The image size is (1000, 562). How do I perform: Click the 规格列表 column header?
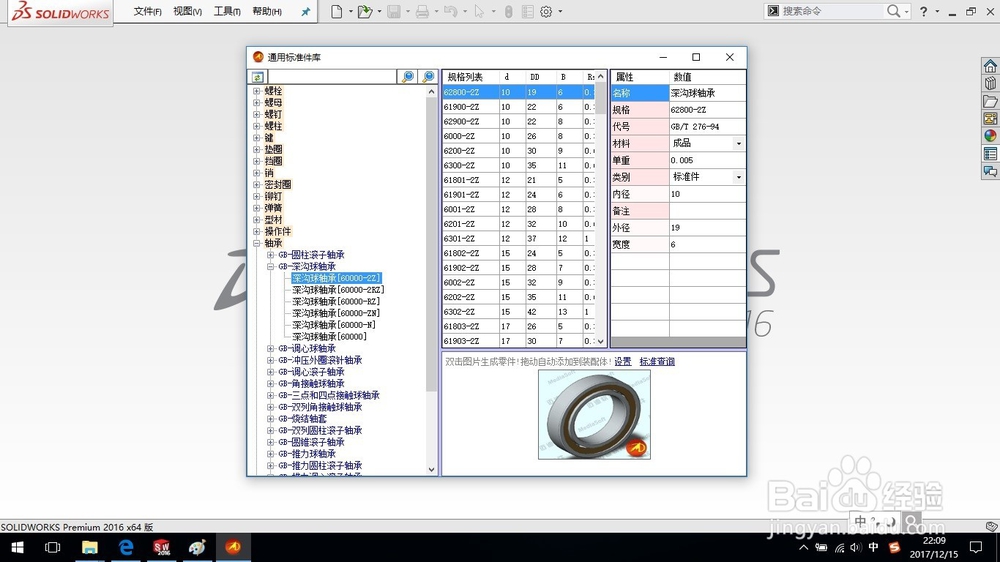[470, 77]
